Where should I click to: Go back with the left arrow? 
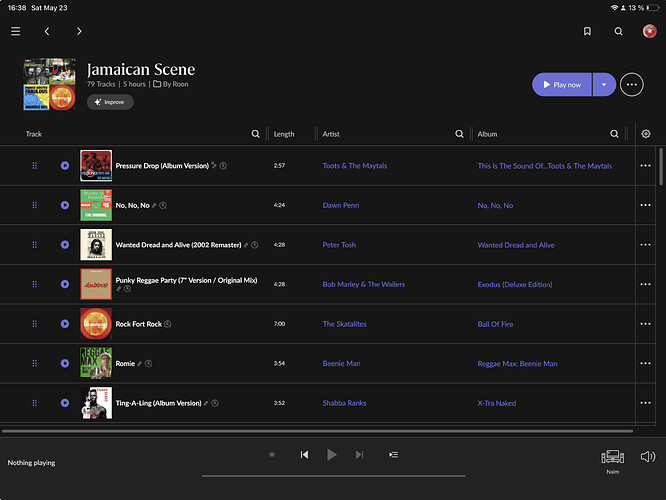pos(47,31)
